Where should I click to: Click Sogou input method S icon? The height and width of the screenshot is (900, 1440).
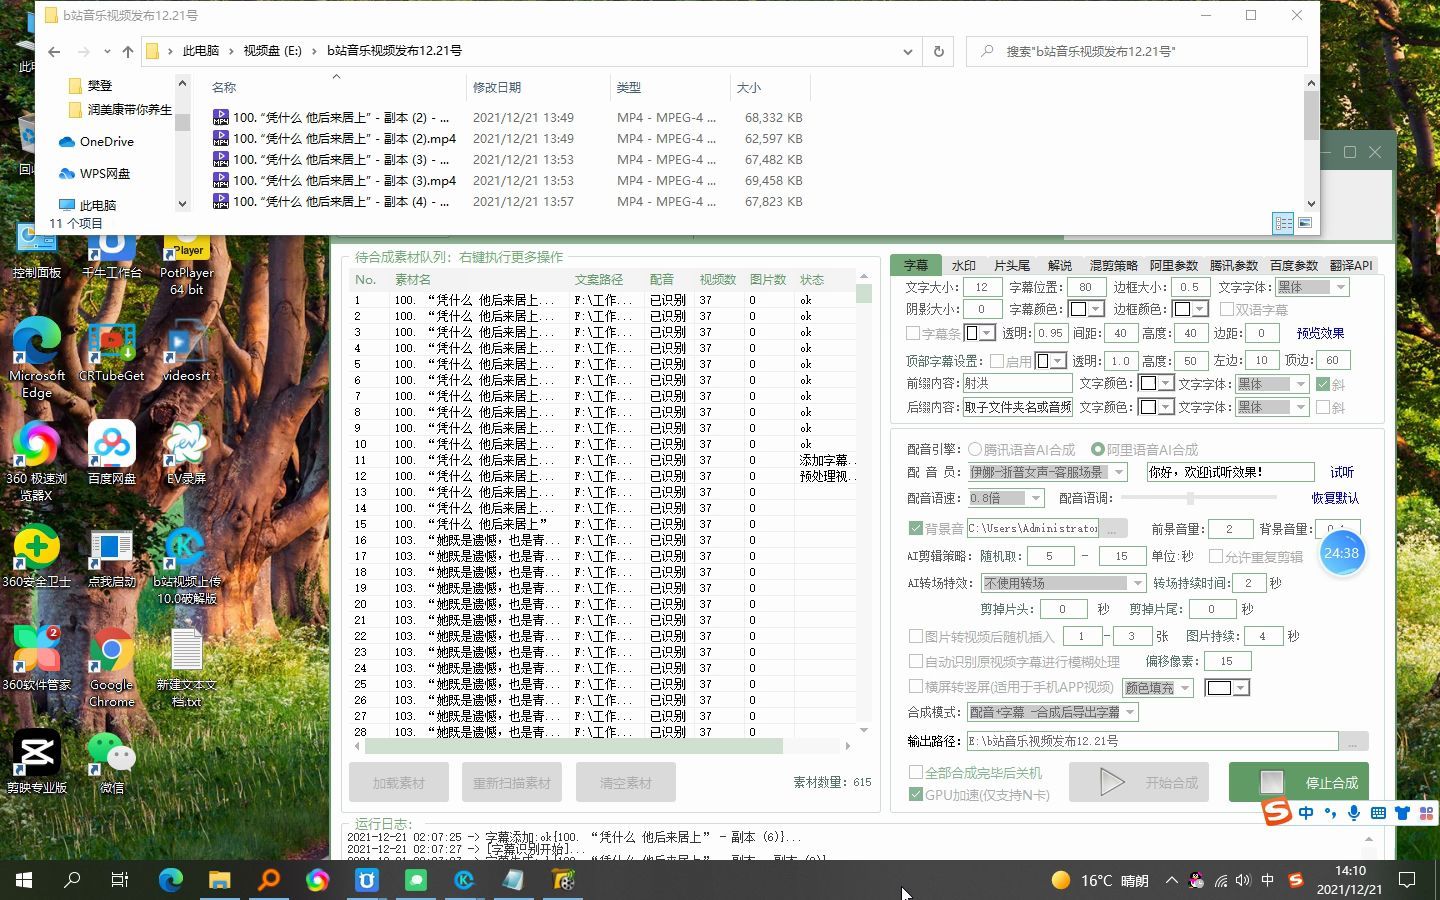point(1277,812)
